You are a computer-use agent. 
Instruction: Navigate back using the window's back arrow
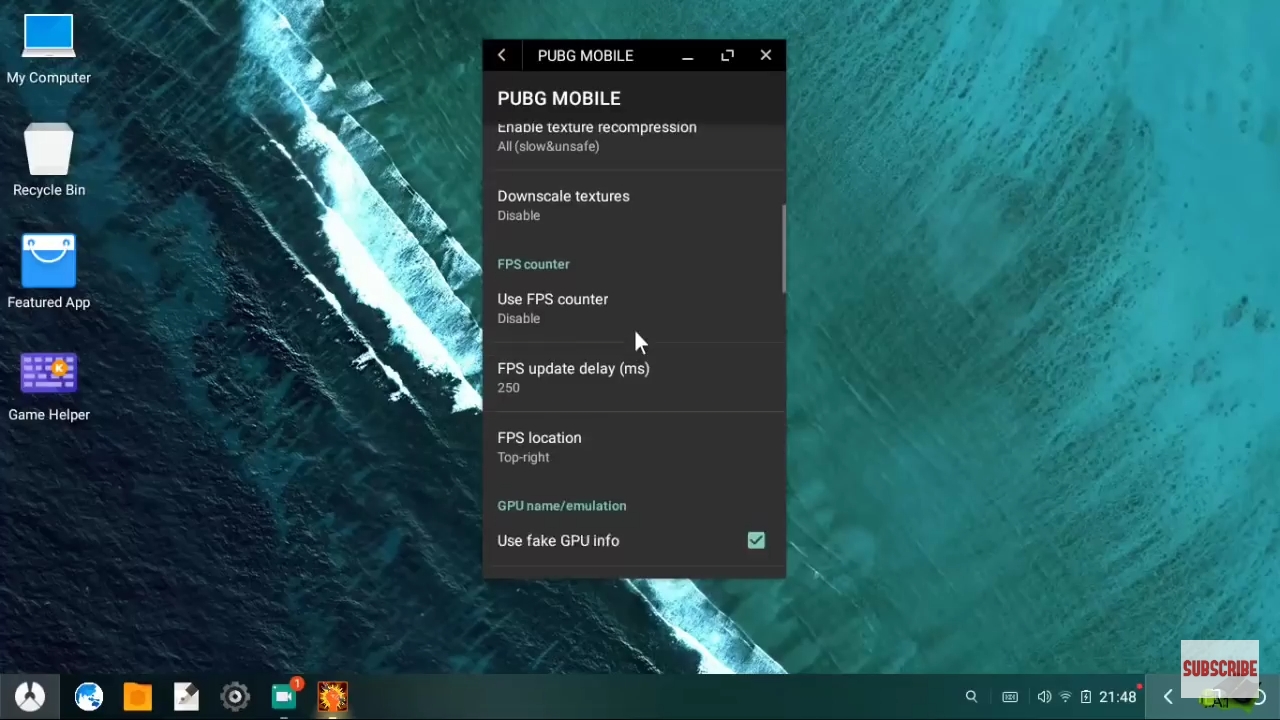click(501, 55)
